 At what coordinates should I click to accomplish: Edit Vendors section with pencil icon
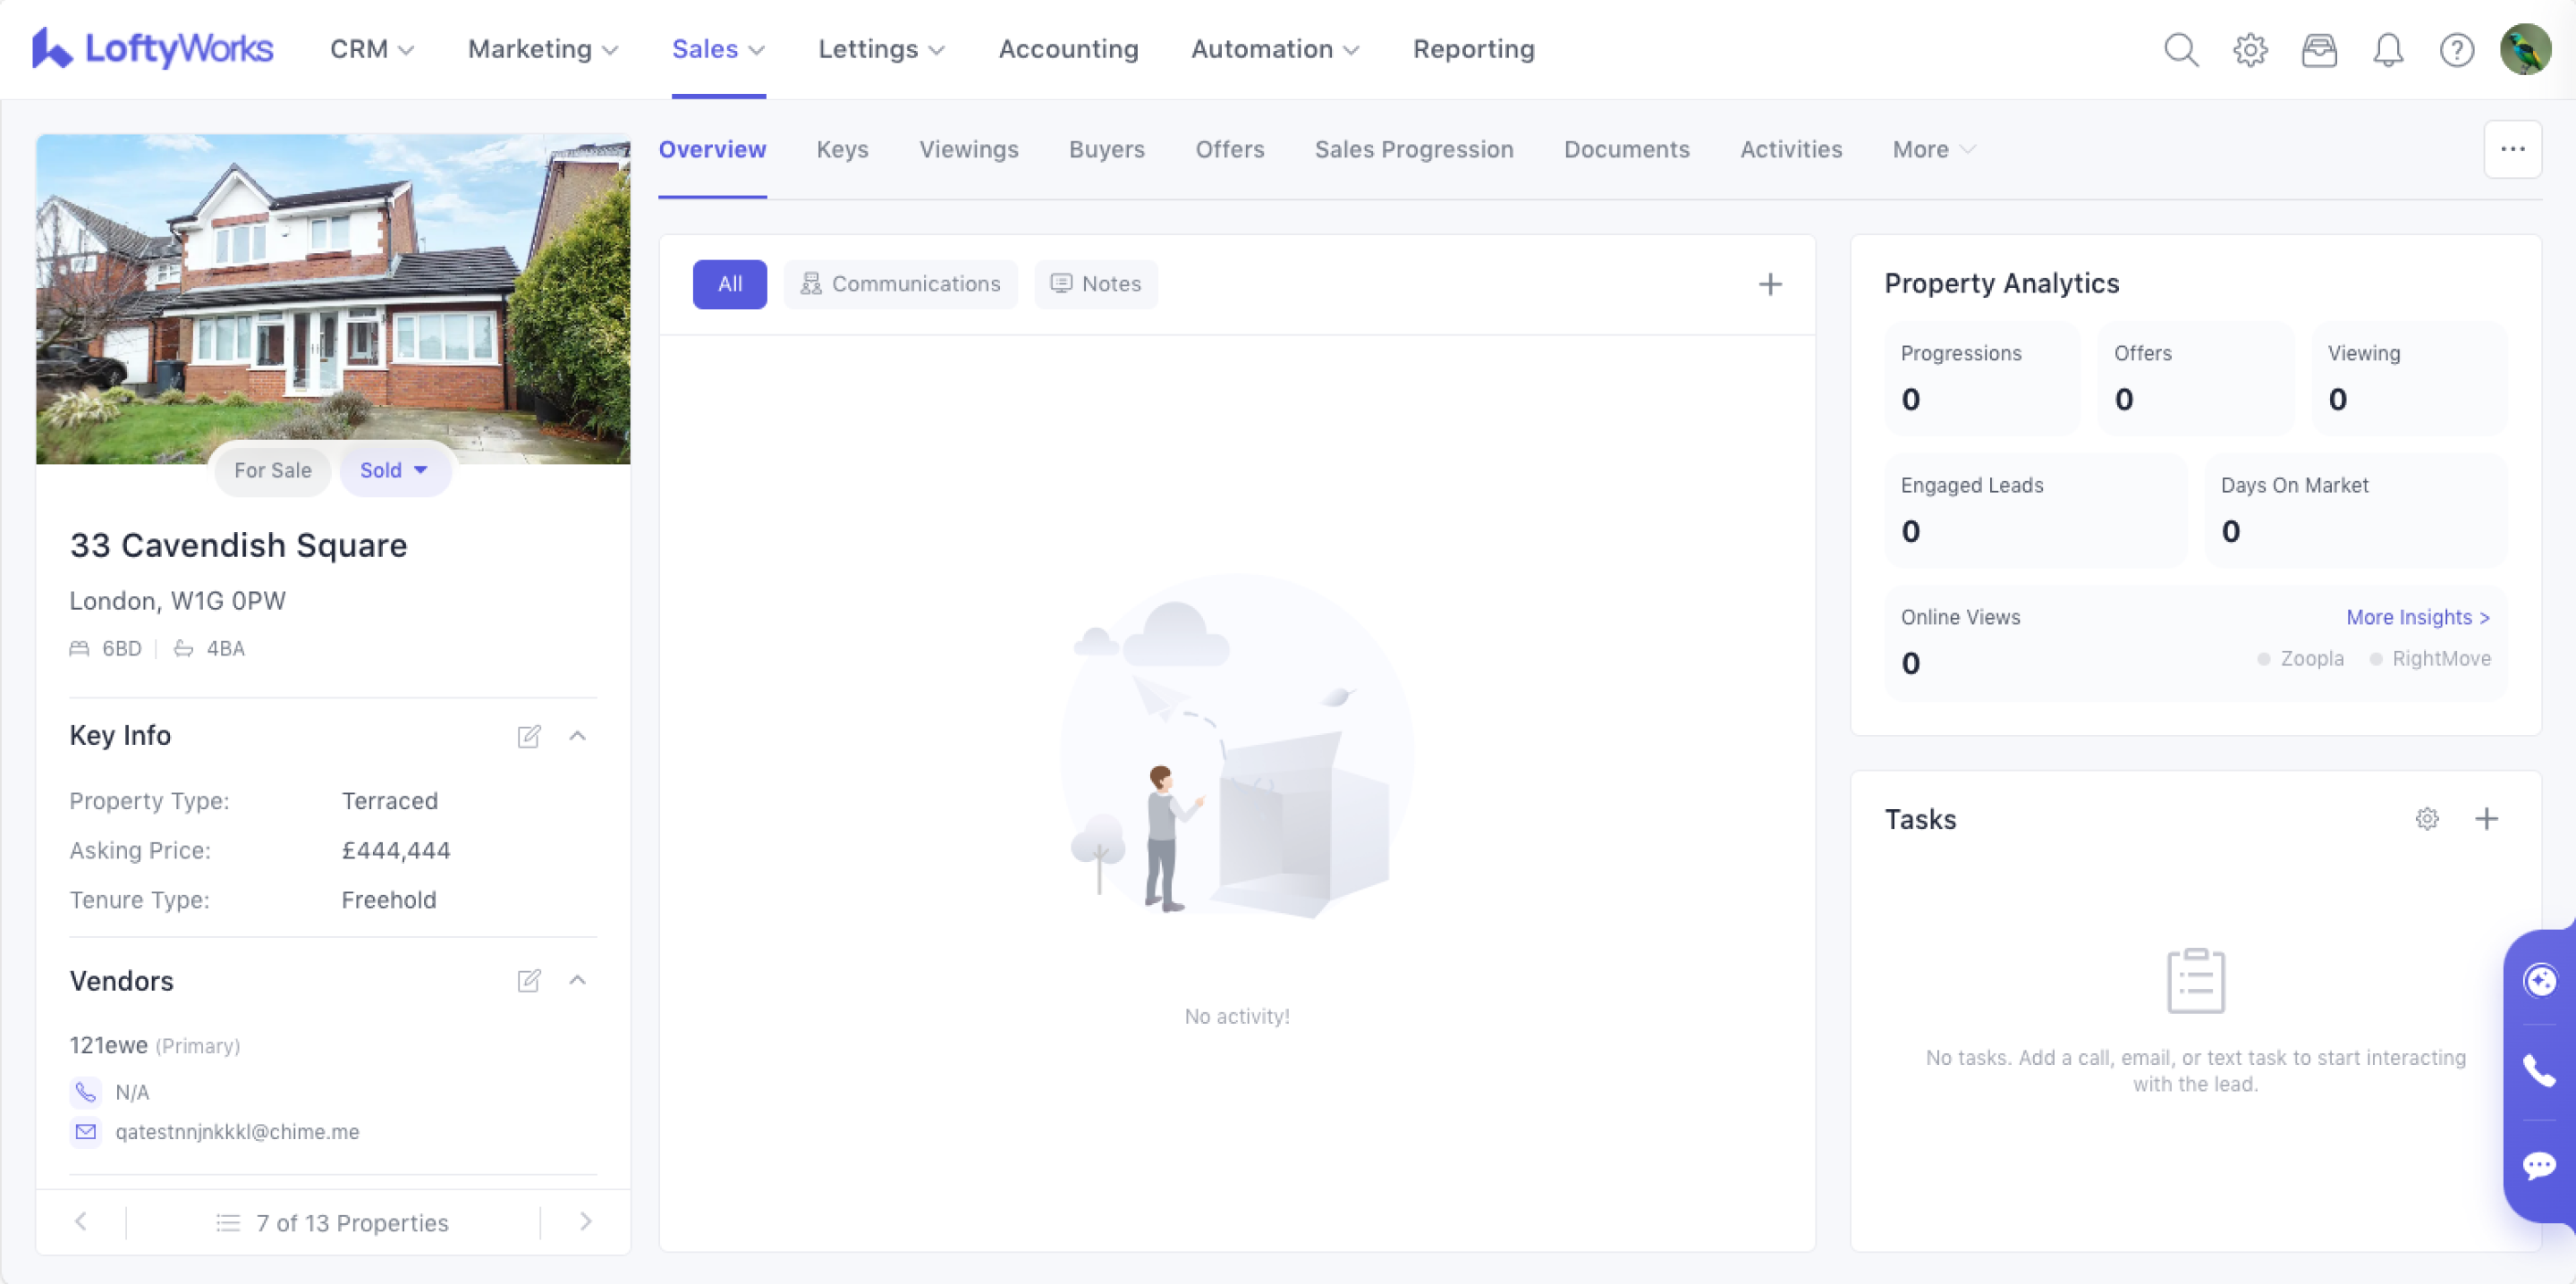point(528,980)
